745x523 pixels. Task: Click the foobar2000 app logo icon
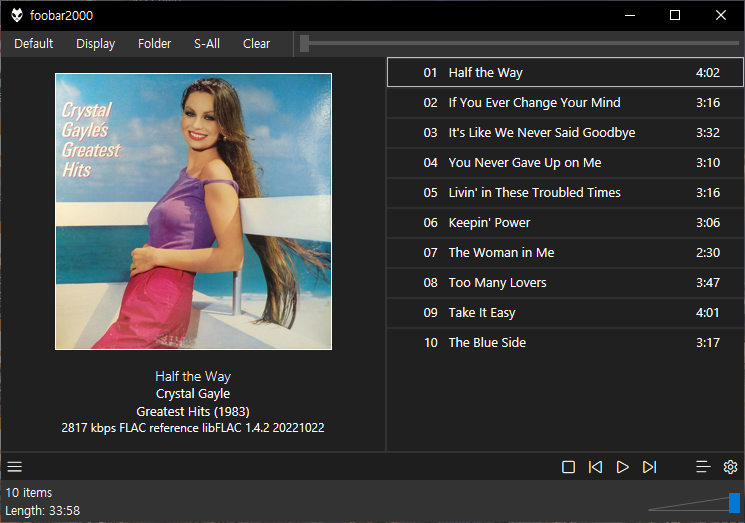(17, 15)
